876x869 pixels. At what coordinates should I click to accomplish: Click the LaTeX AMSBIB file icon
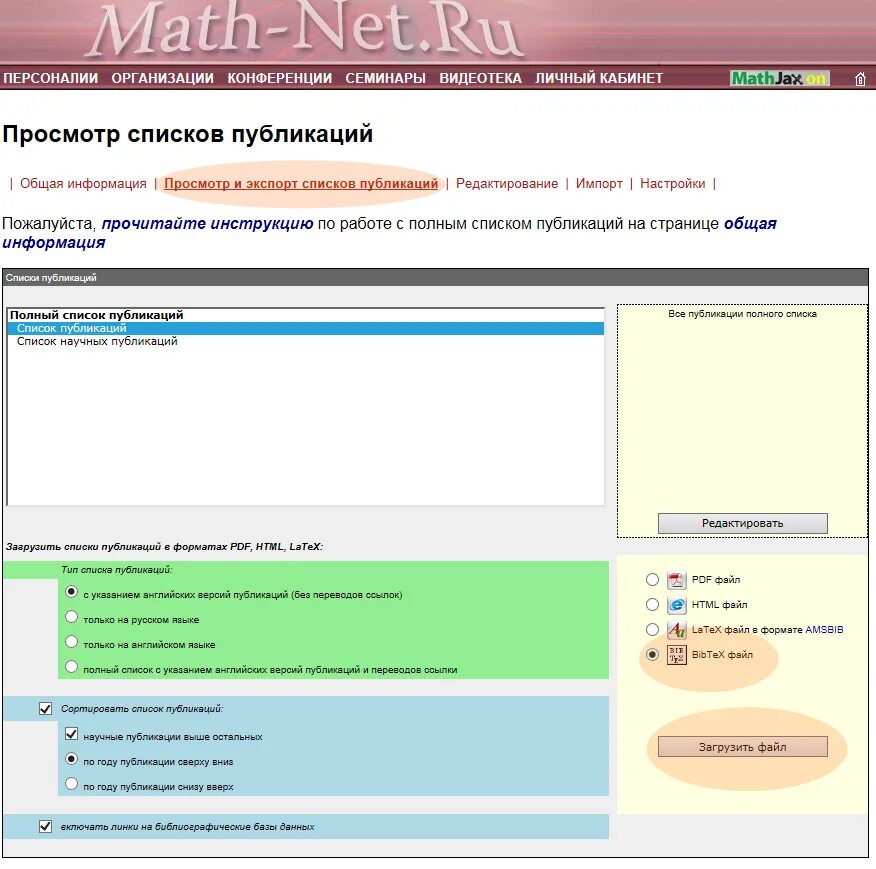(677, 630)
